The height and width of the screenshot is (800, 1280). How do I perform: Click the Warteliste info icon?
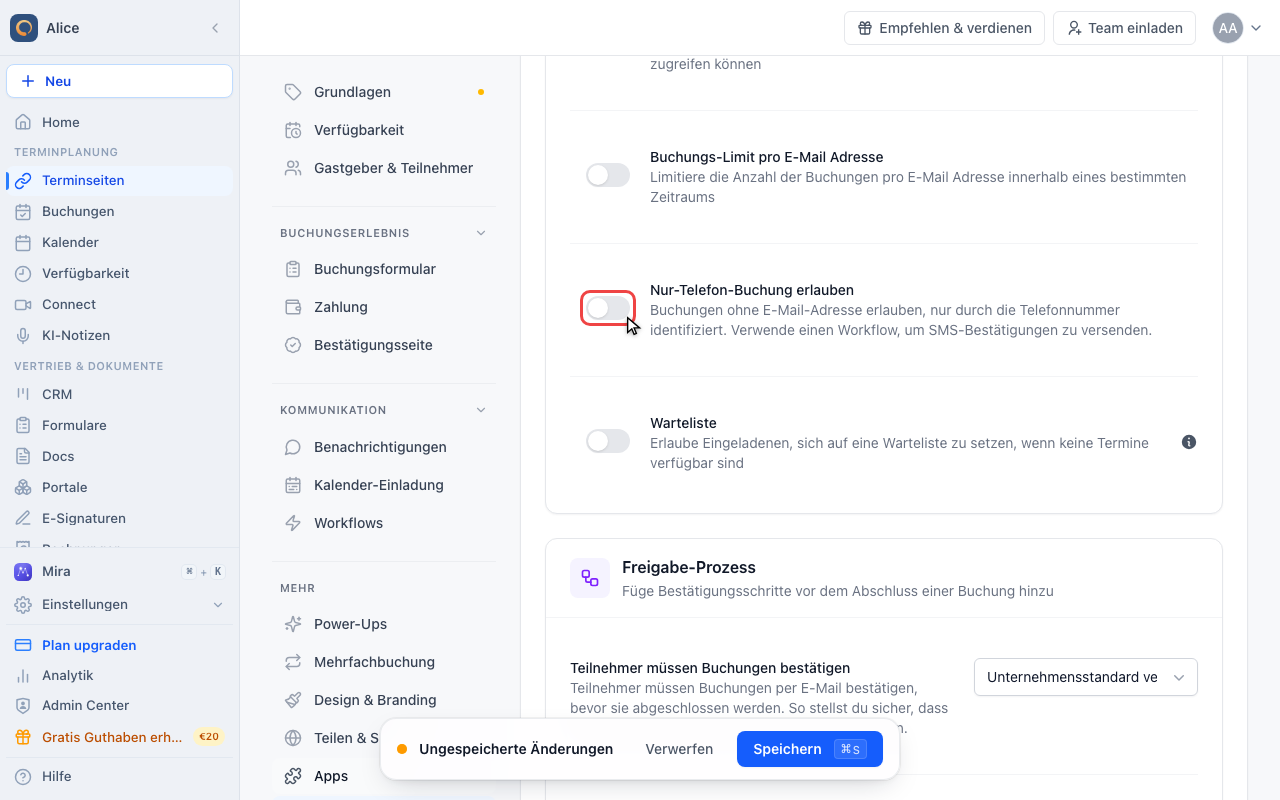pyautogui.click(x=1189, y=442)
